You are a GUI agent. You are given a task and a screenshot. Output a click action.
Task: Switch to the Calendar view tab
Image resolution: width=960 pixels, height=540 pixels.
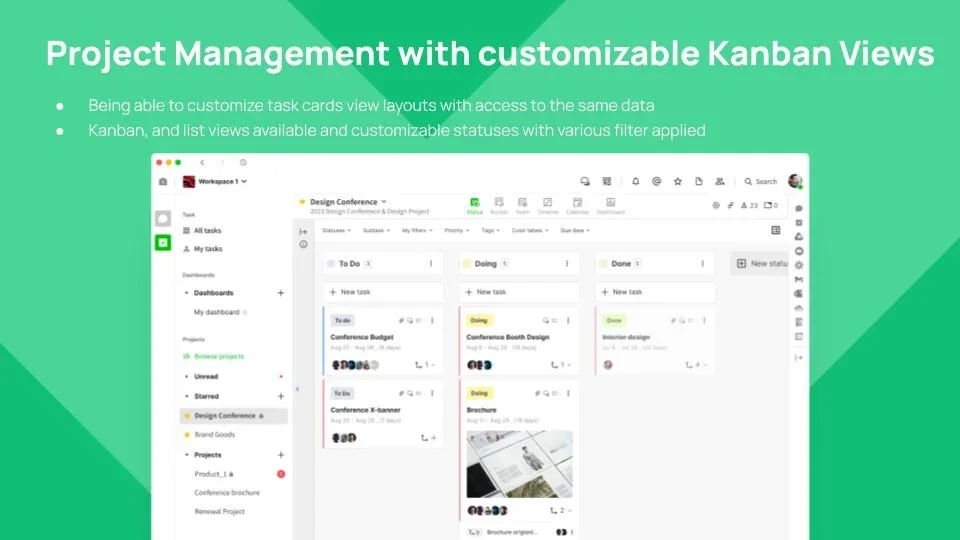(577, 206)
